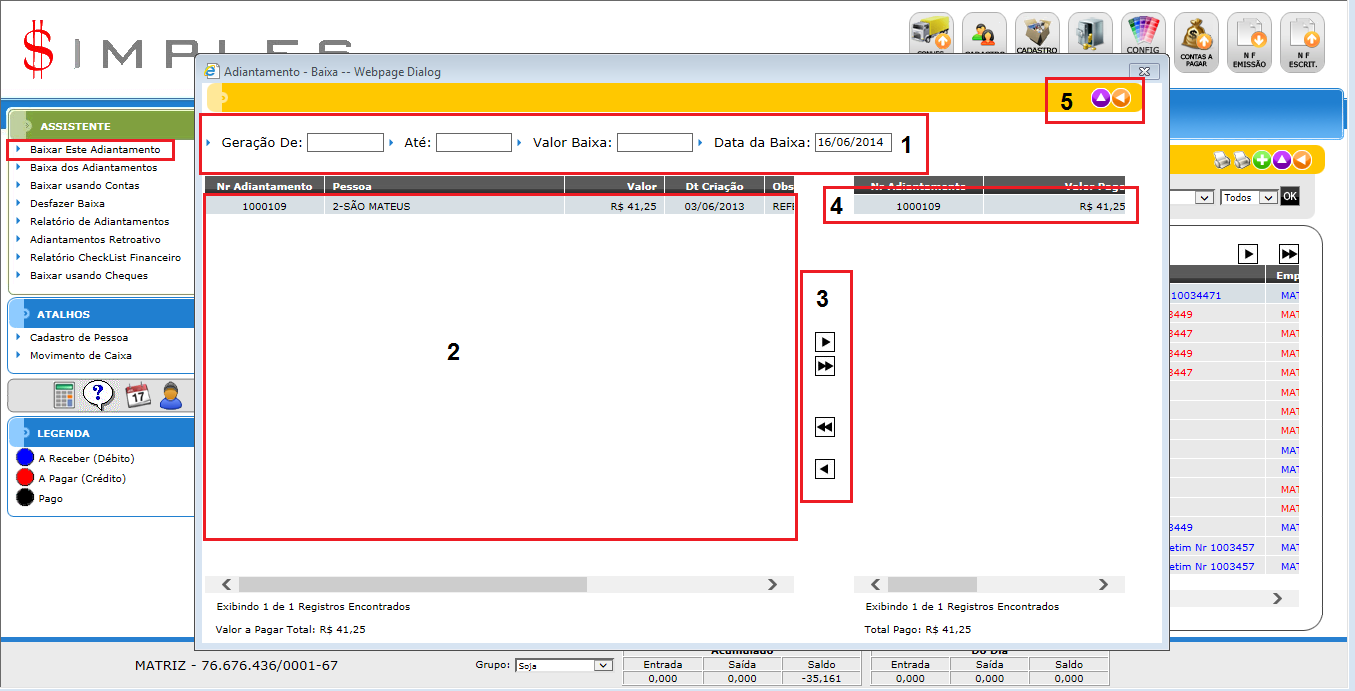The width and height of the screenshot is (1355, 691).
Task: Open the Todos filter dropdown
Action: pyautogui.click(x=1268, y=198)
